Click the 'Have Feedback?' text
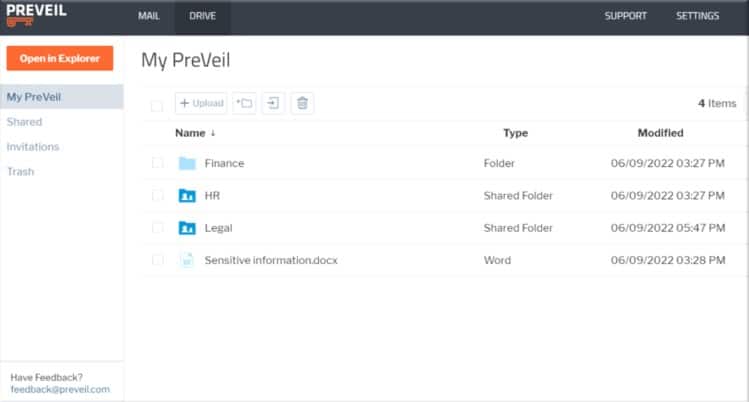 46,378
